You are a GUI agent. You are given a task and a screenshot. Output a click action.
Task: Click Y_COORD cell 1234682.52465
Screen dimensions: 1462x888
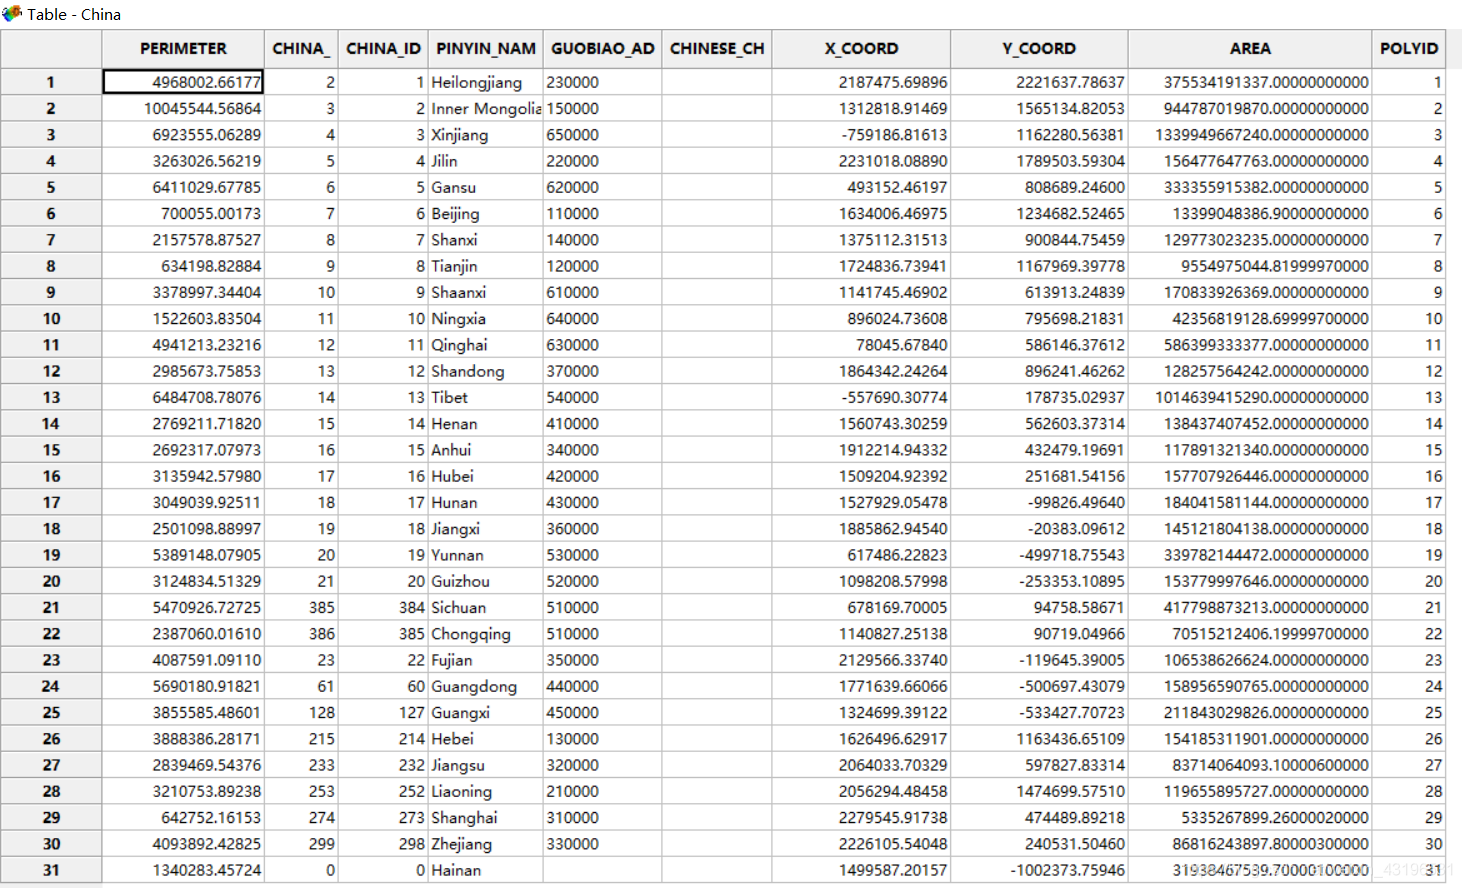pos(1039,213)
